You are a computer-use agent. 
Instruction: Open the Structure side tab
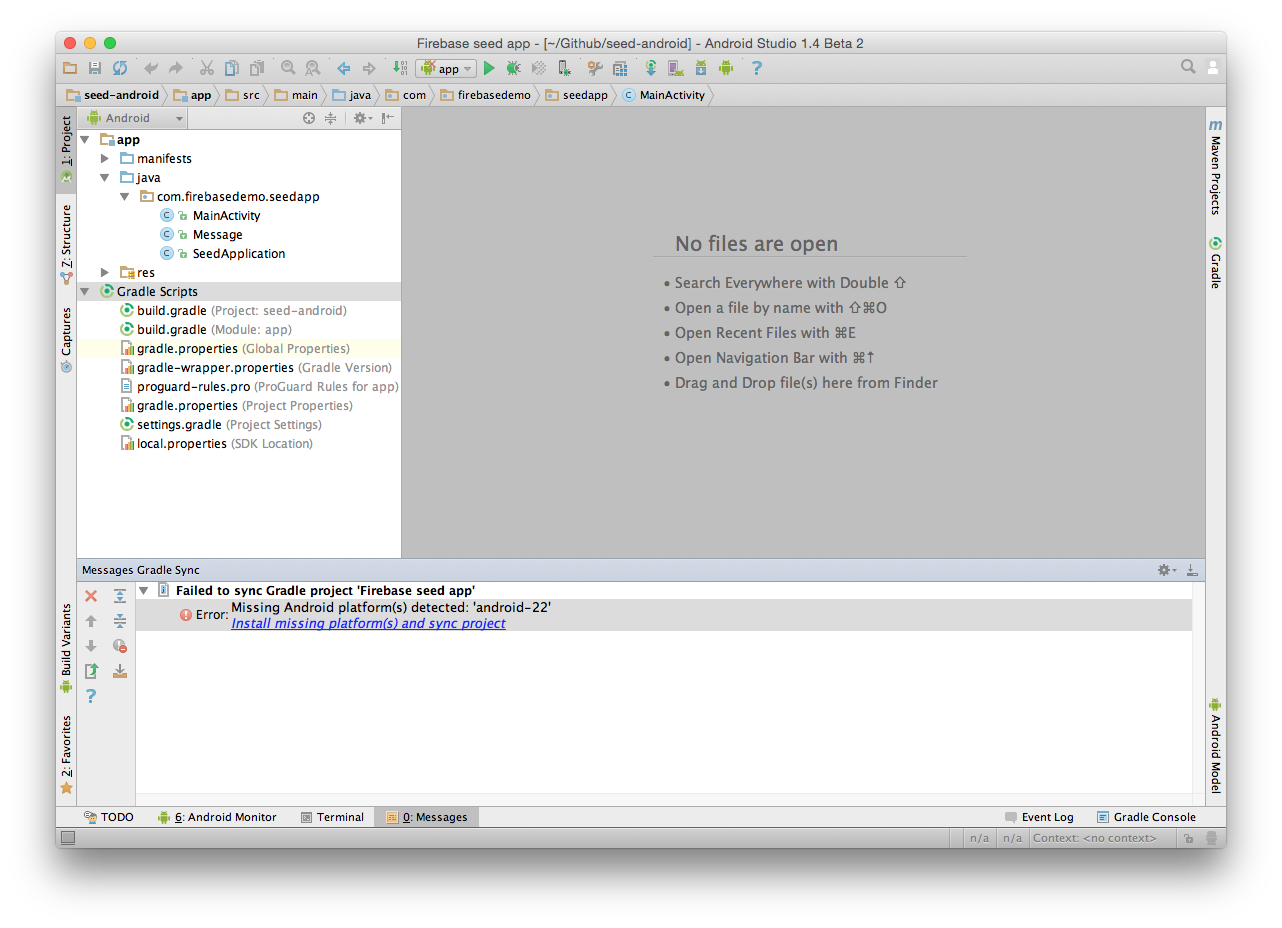click(x=67, y=245)
